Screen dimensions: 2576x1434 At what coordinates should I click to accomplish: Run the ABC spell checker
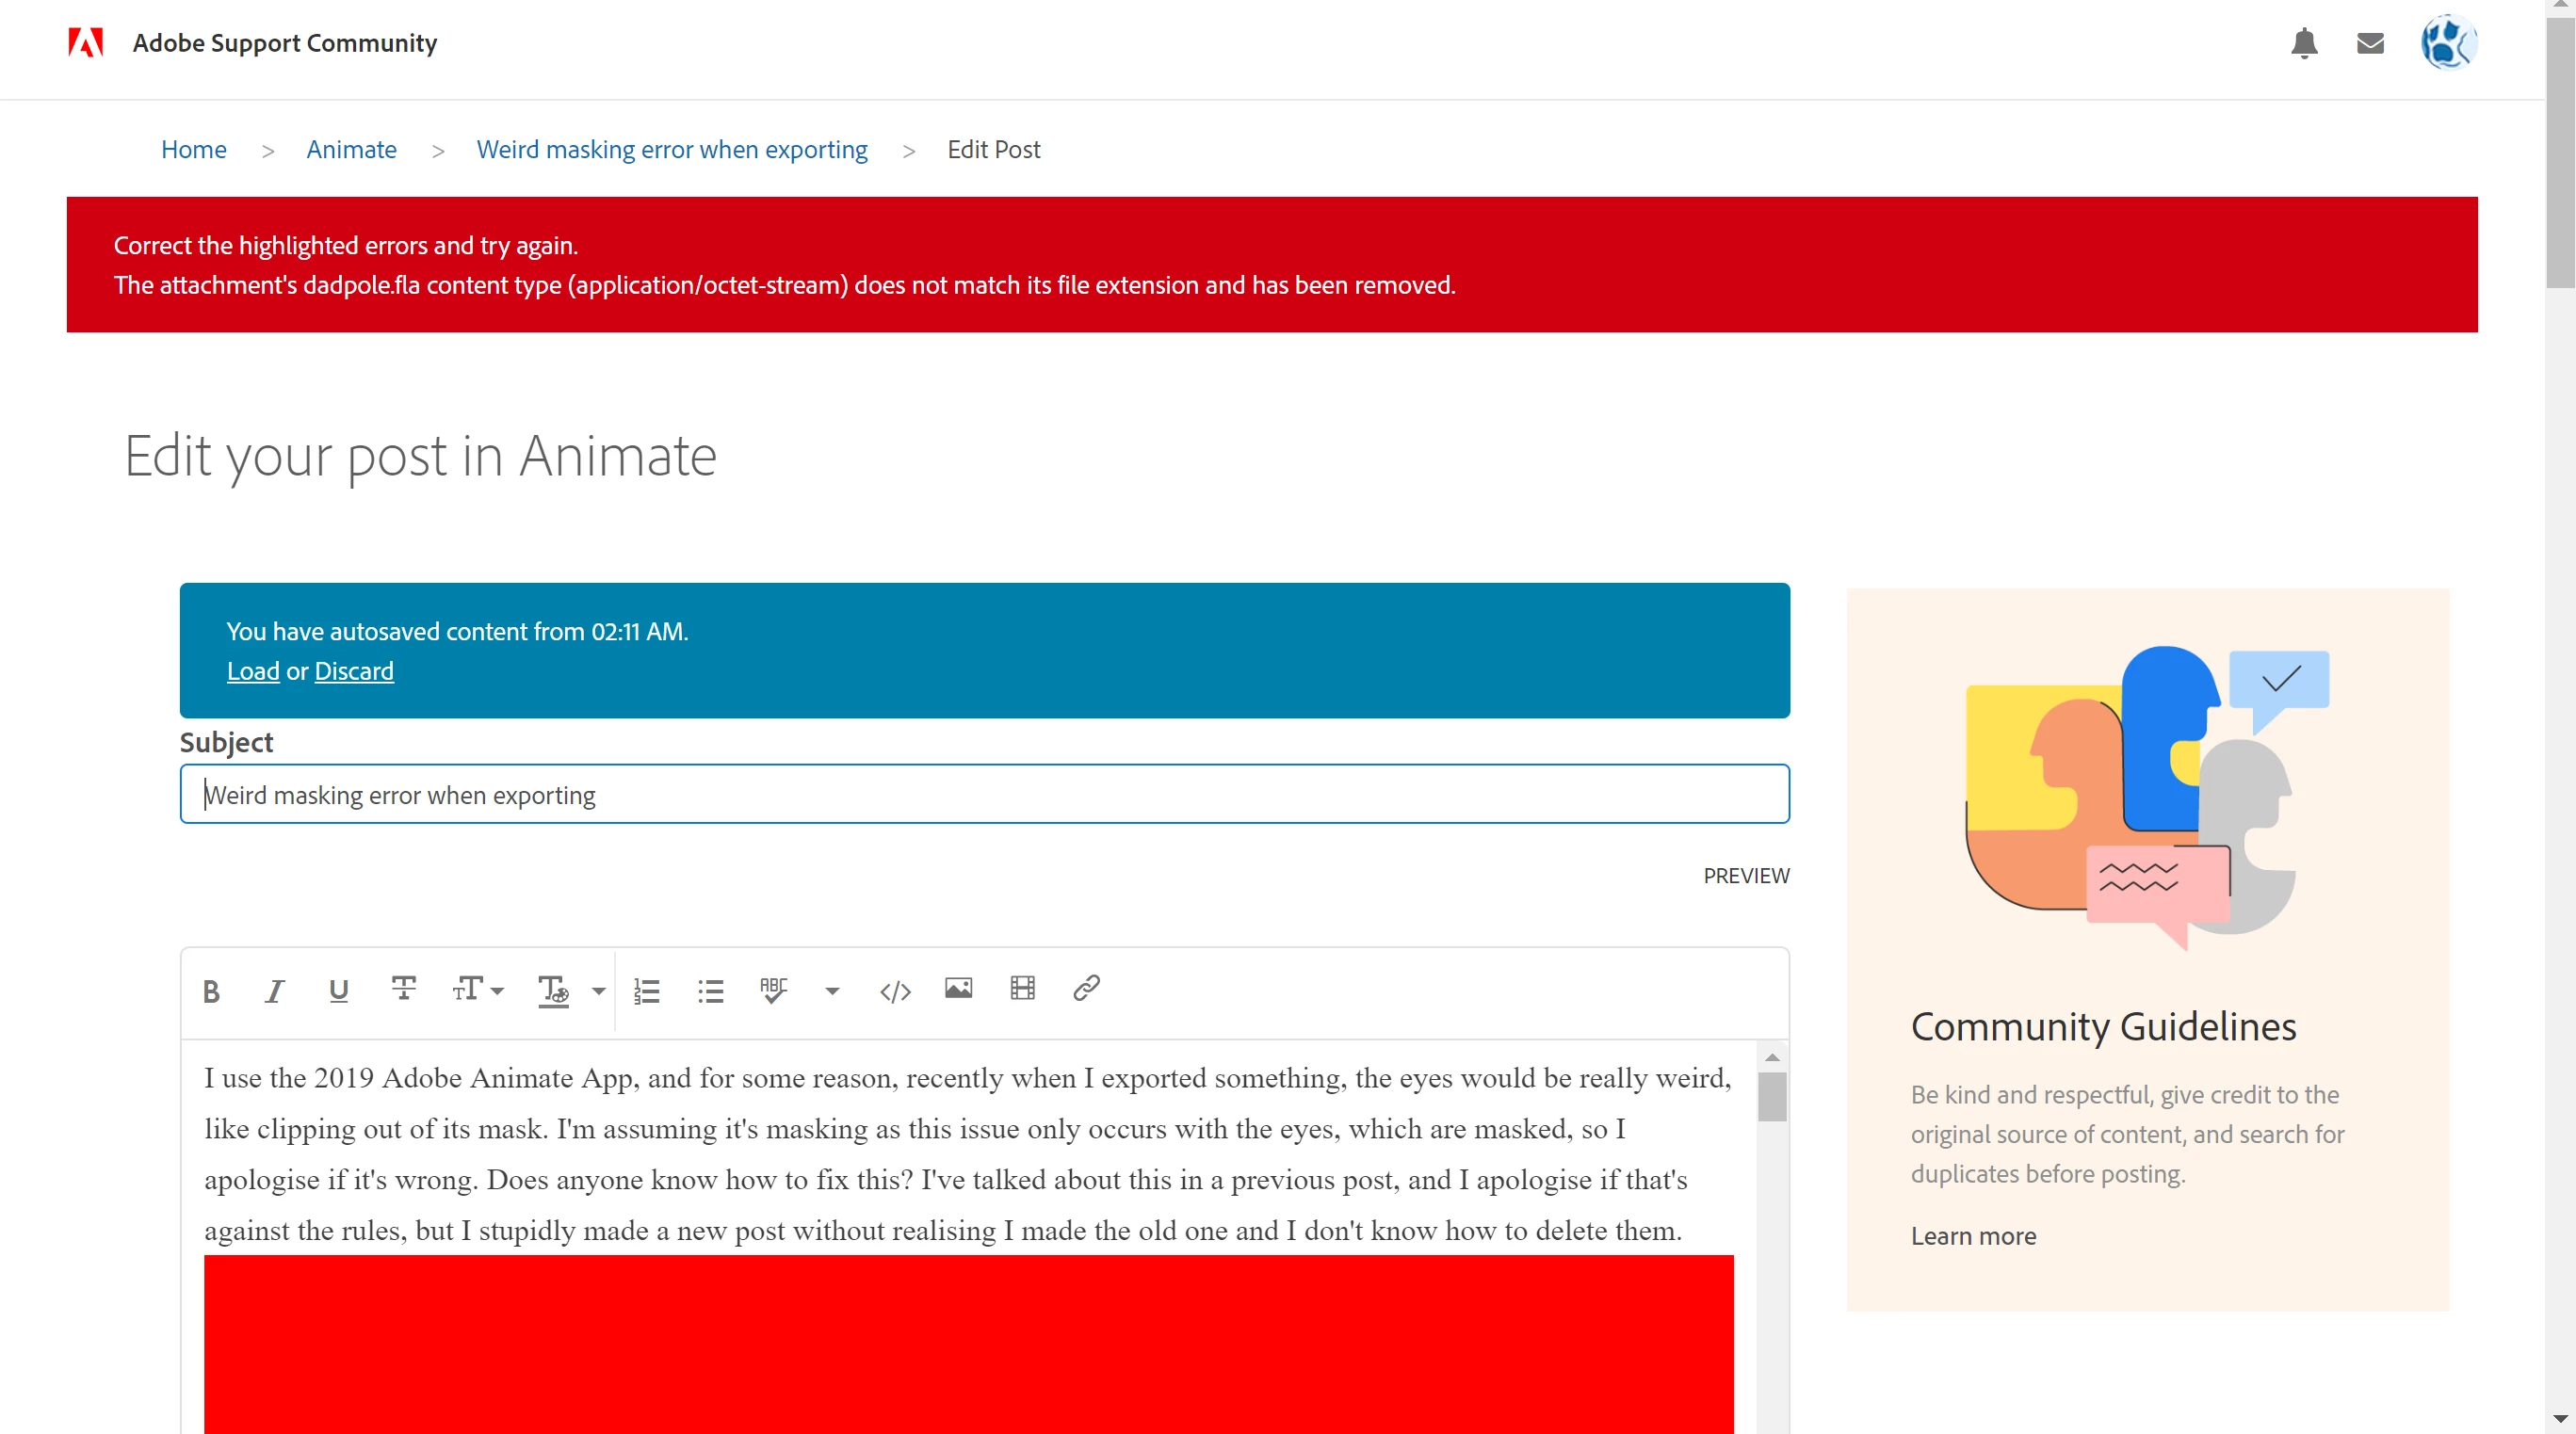click(773, 989)
